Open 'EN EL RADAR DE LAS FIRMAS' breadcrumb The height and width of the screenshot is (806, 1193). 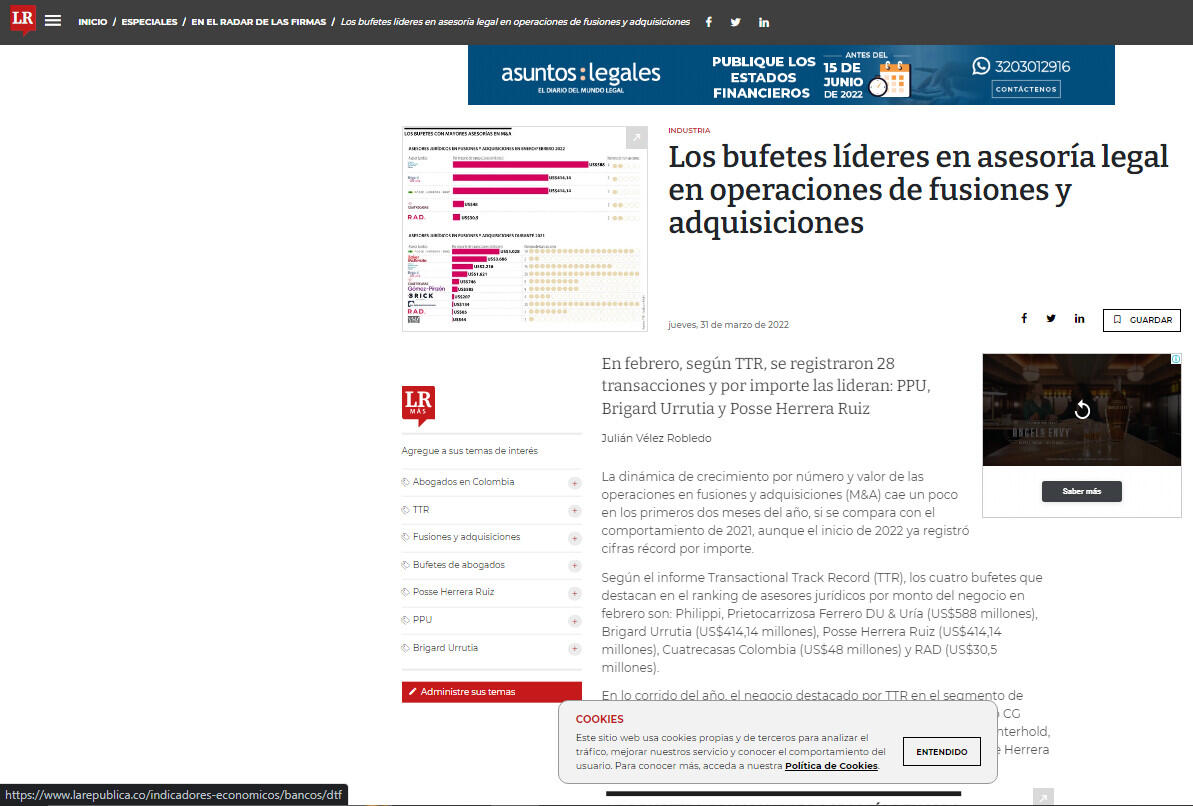[259, 22]
